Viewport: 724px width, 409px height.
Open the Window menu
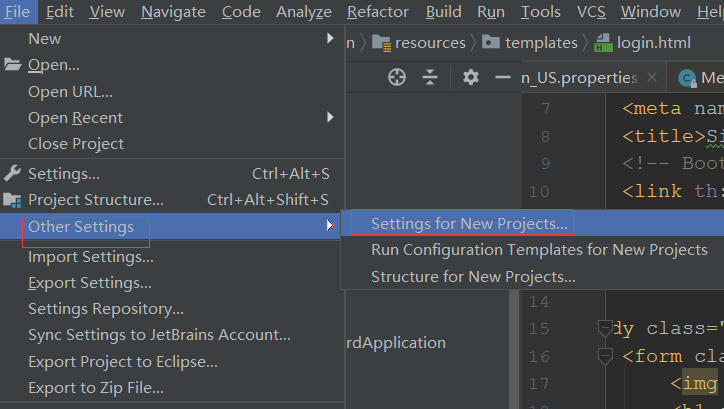[x=651, y=12]
